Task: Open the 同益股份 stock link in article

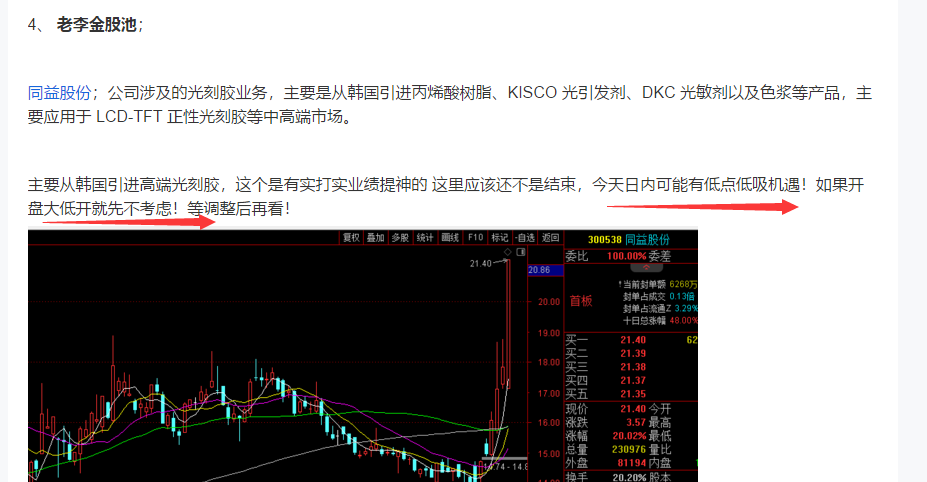Action: pos(59,93)
